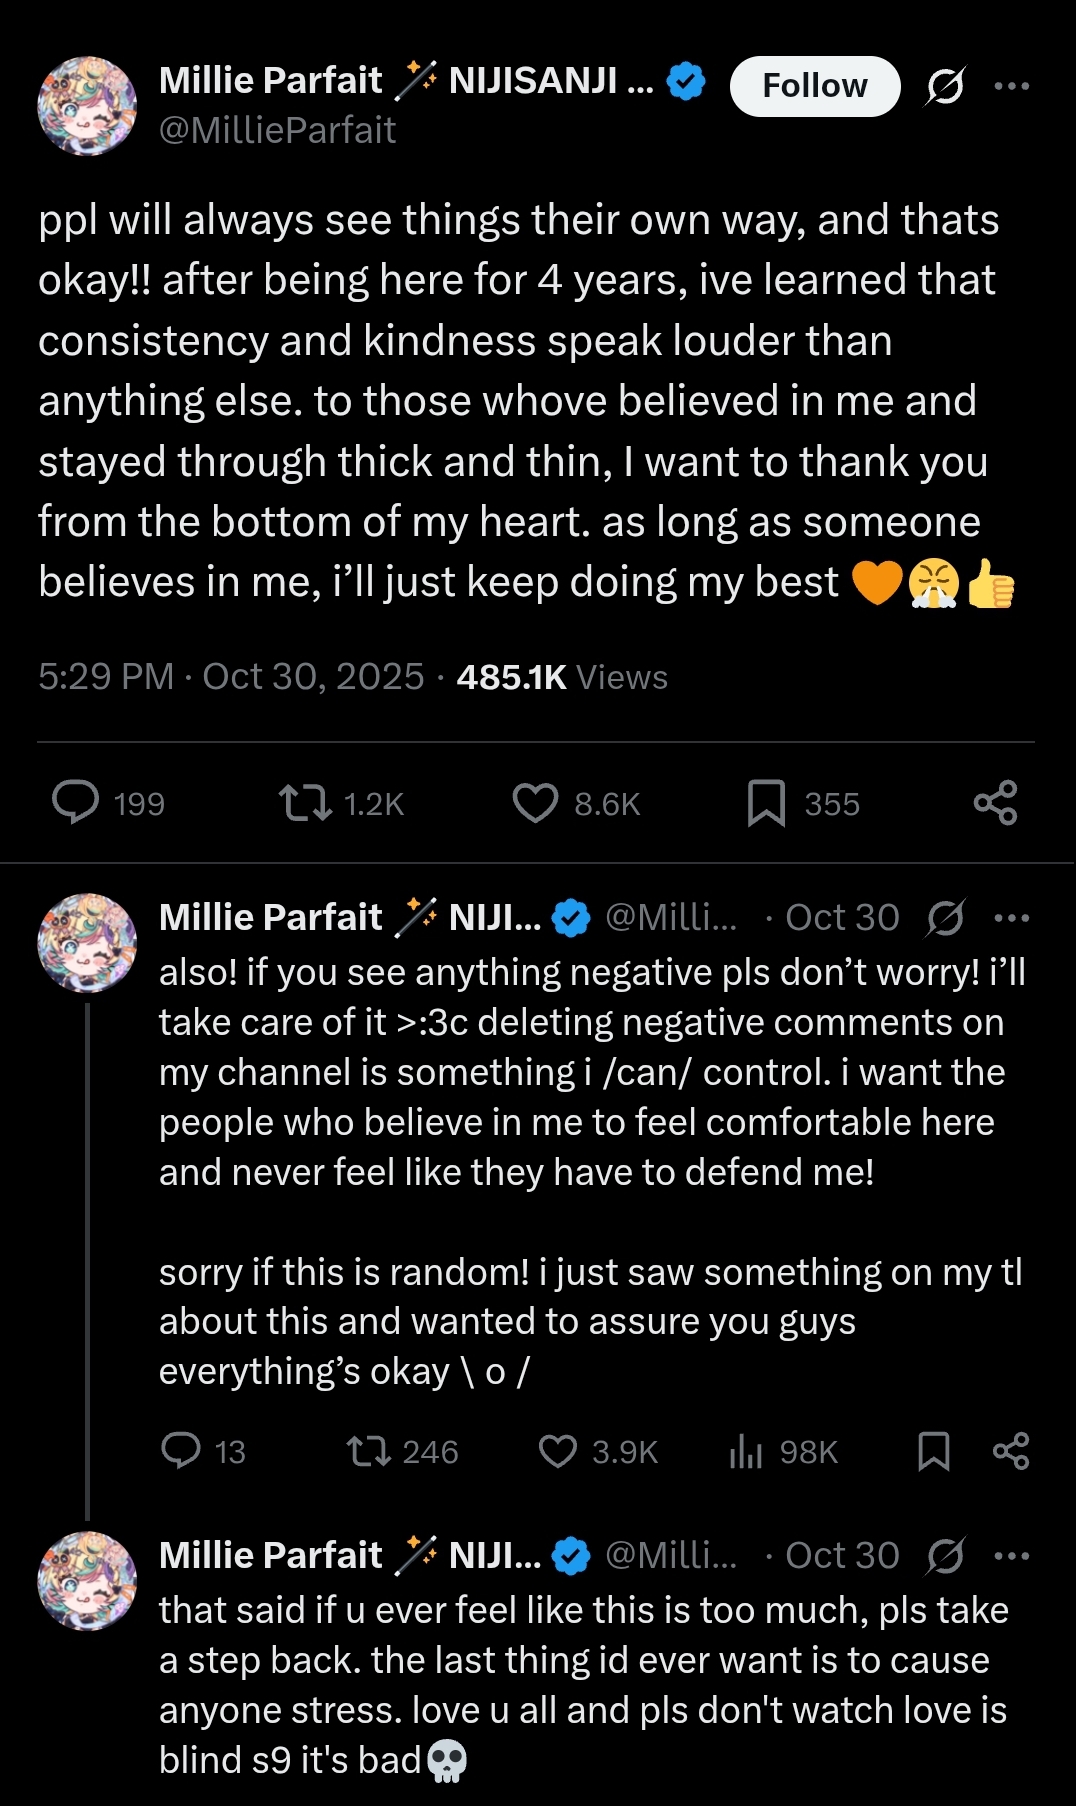Repost the main post with 1.2K reposts
This screenshot has height=1806, width=1076.
tap(305, 803)
